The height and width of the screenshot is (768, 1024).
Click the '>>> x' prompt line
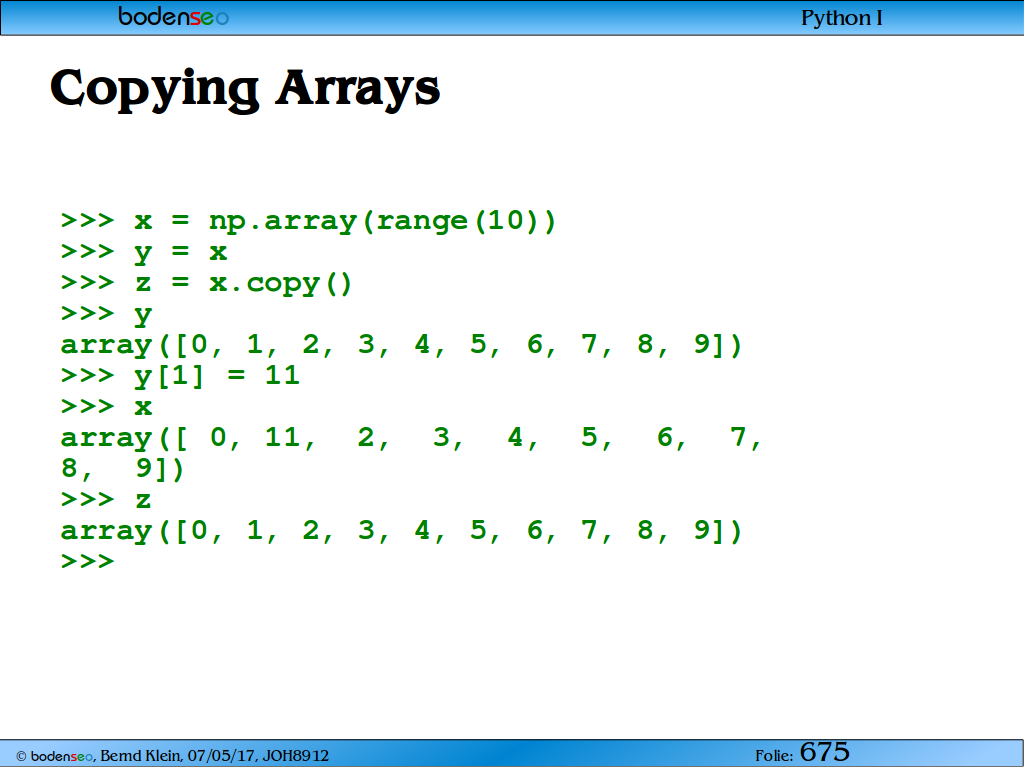[106, 407]
